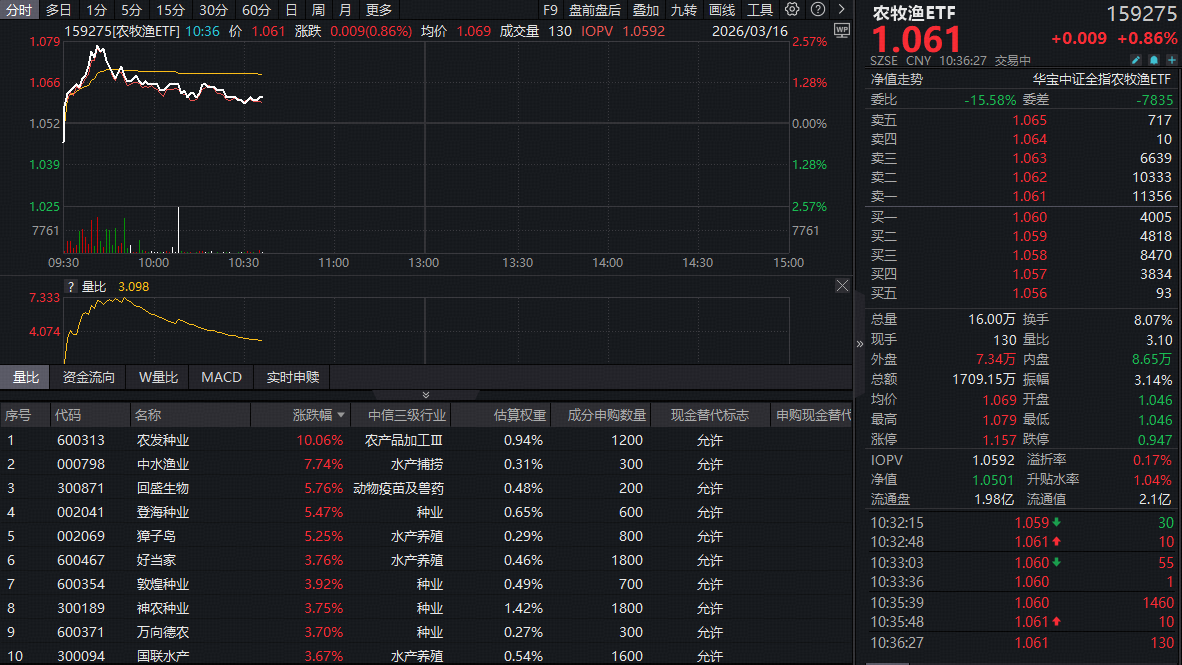
Task: Enable the 叠加 chart overlay
Action: [x=643, y=9]
